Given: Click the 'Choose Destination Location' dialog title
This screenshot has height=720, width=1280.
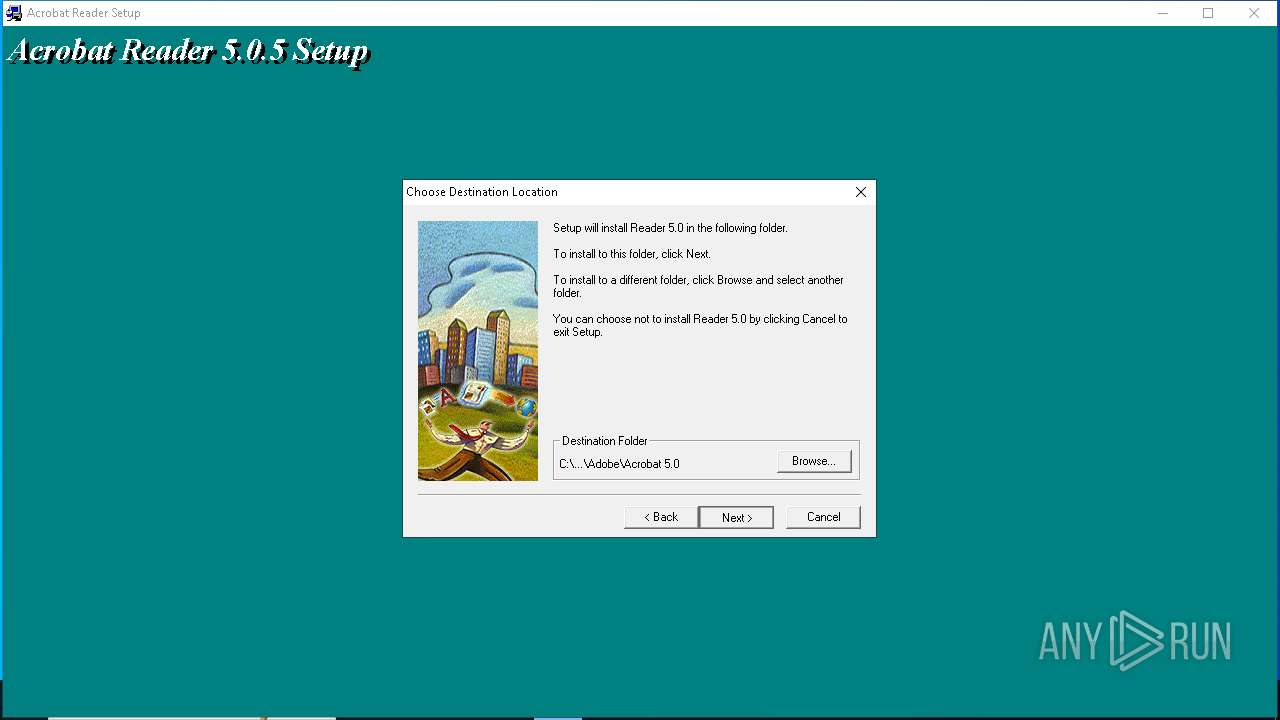Looking at the screenshot, I should (x=482, y=192).
